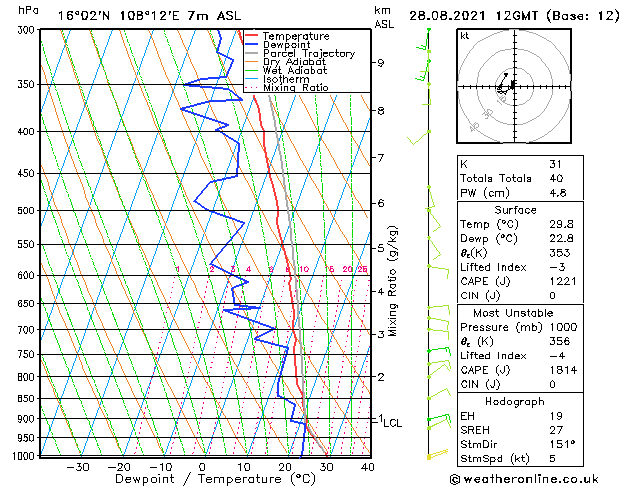Click the StmDir value 151°

point(562,444)
